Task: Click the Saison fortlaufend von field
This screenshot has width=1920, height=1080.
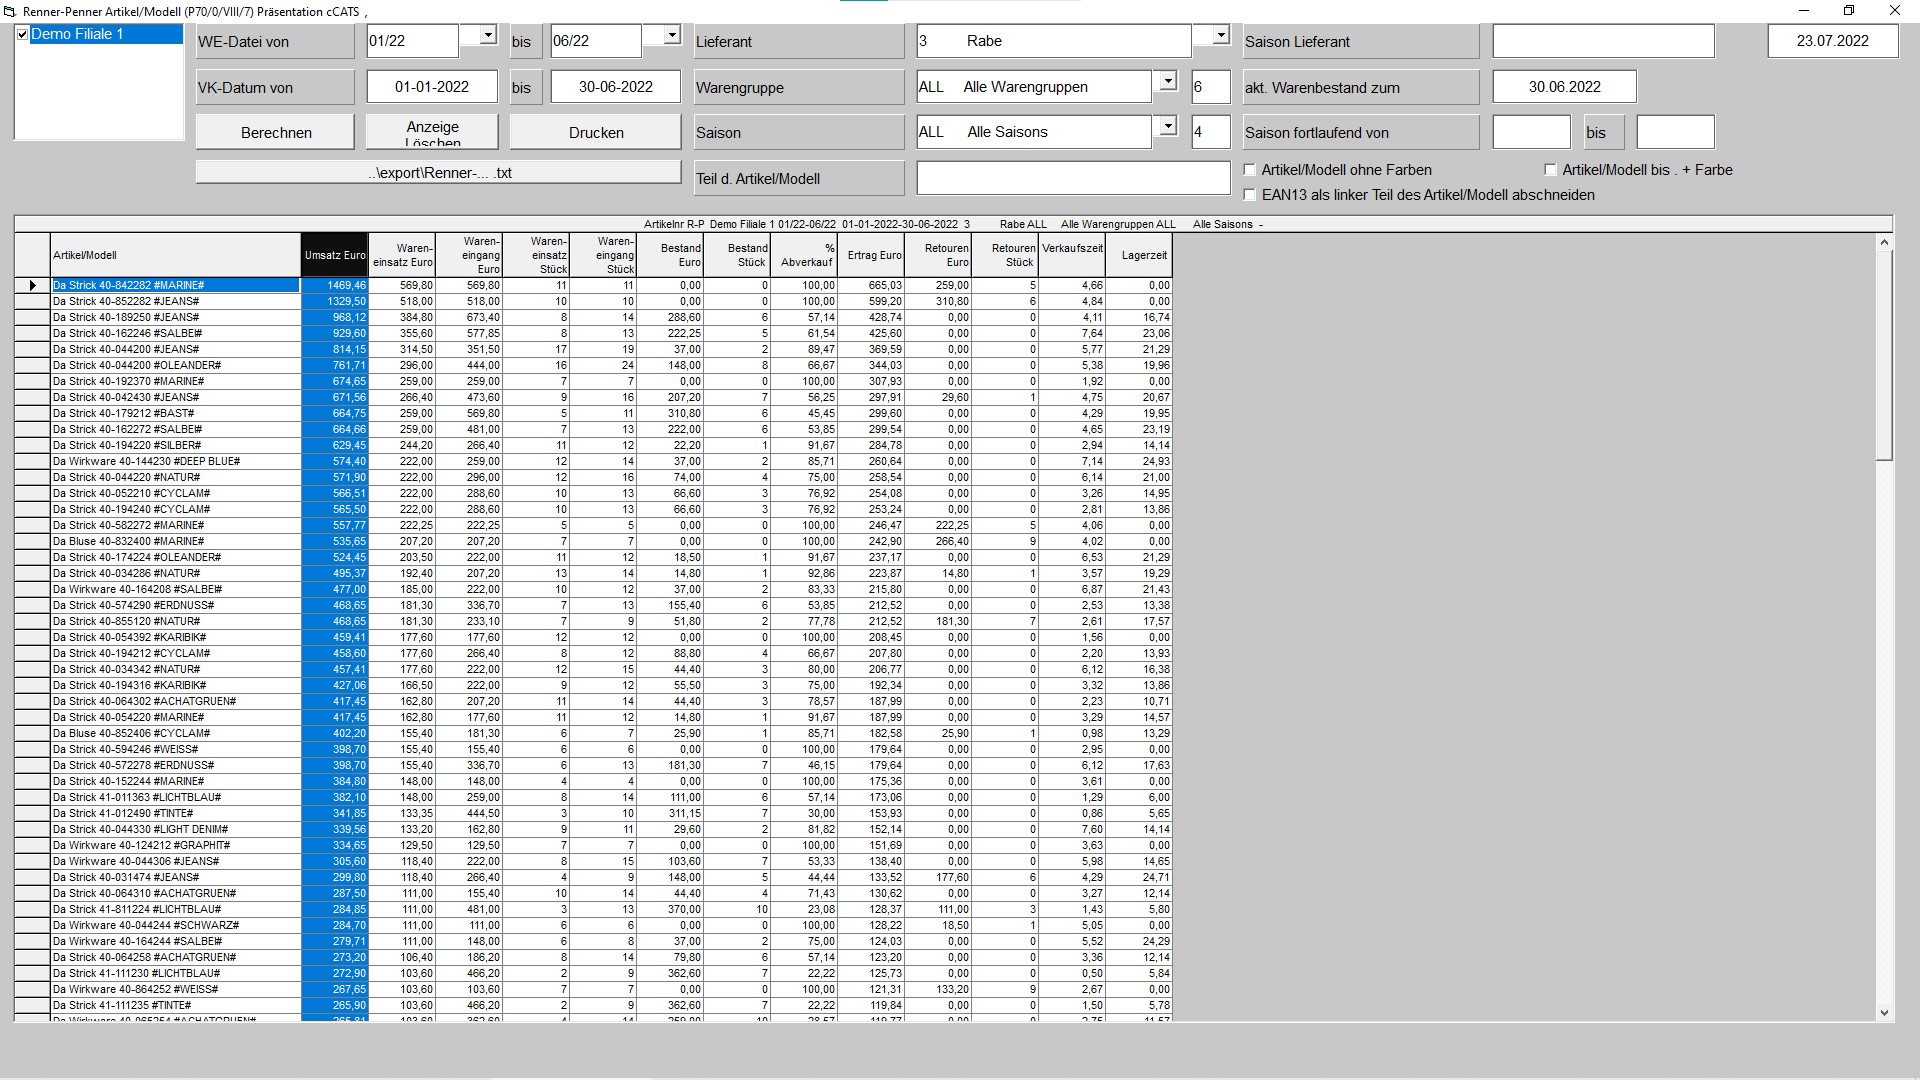Action: pyautogui.click(x=1533, y=131)
